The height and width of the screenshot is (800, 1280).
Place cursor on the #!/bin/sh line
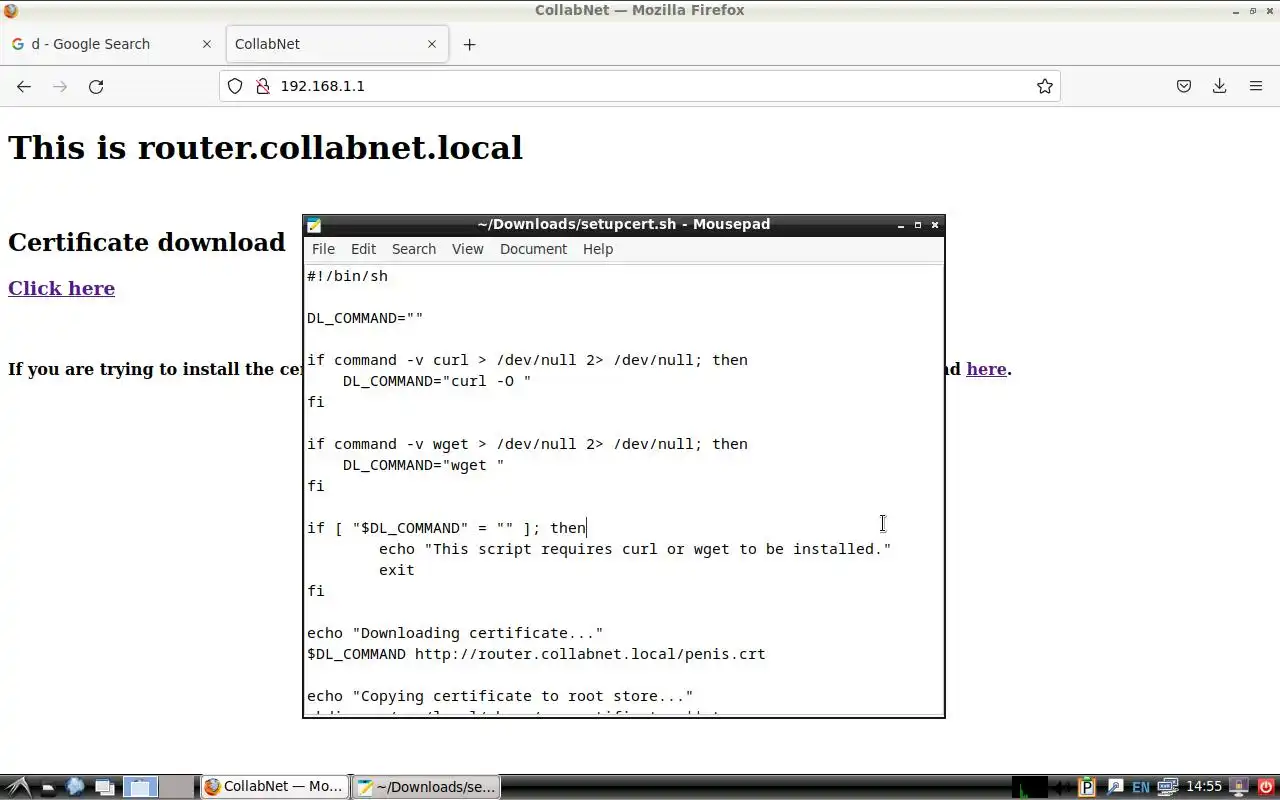click(347, 276)
